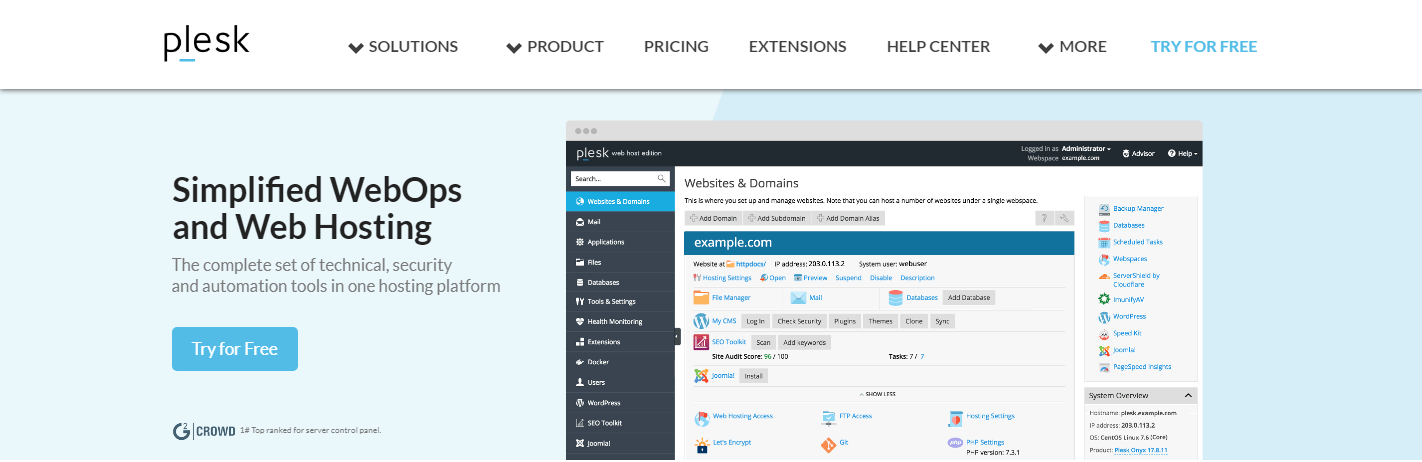The height and width of the screenshot is (462, 1422).
Task: Go to the HELP CENTER
Action: 938,46
